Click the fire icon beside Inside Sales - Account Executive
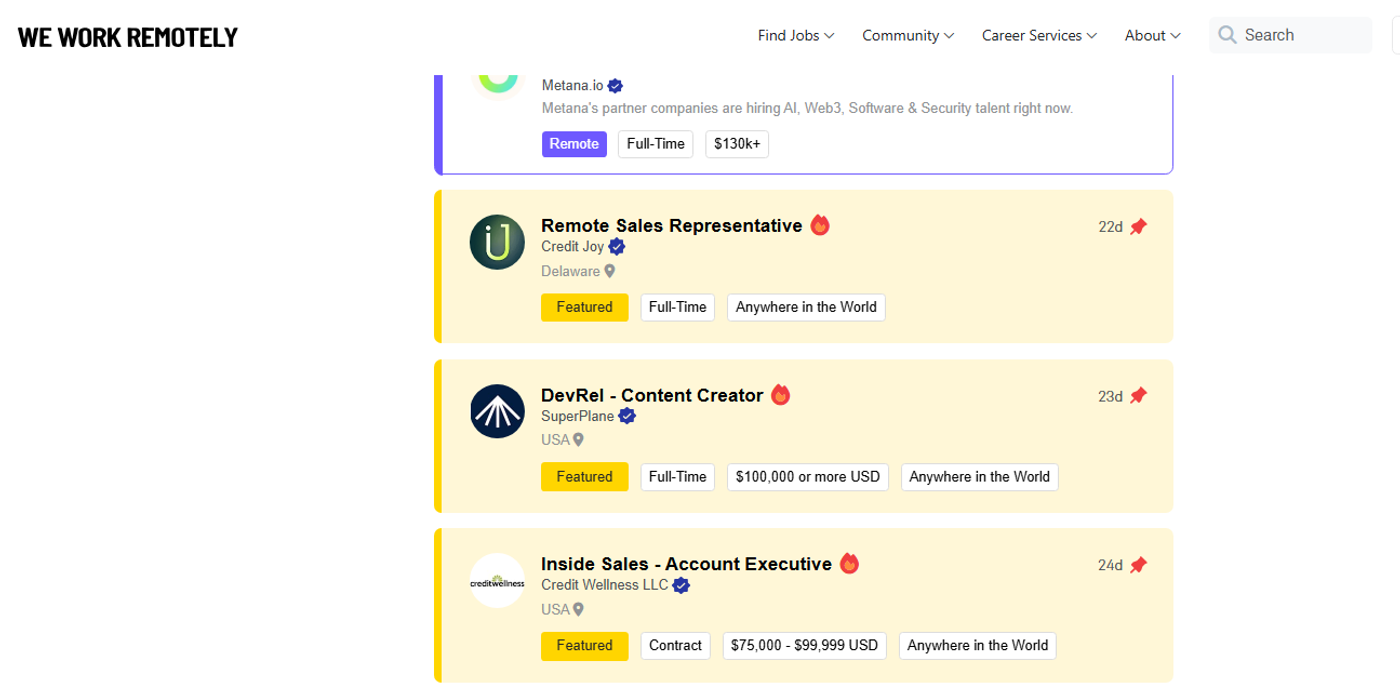 (850, 563)
